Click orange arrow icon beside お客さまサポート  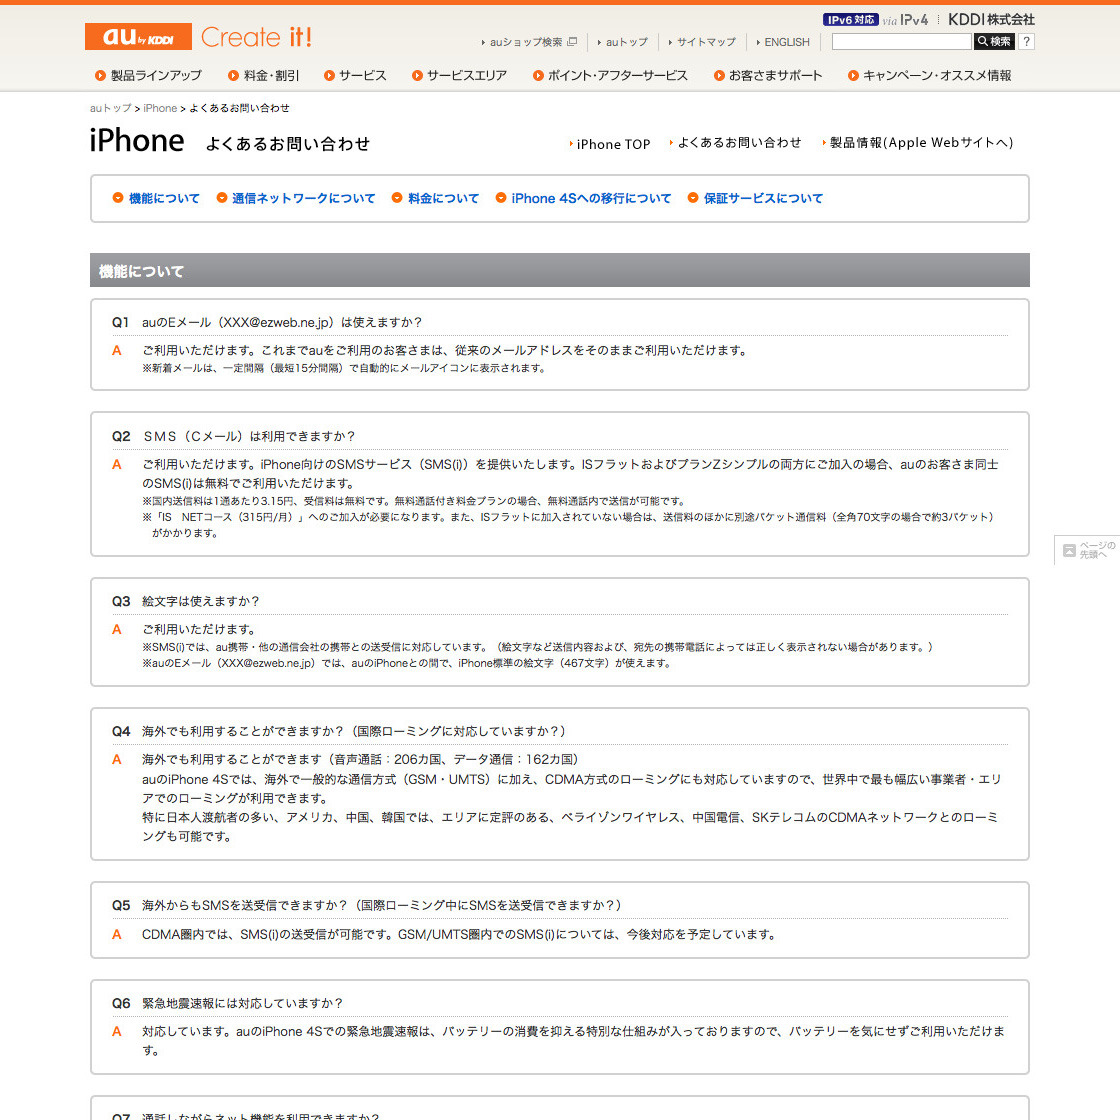tap(719, 76)
